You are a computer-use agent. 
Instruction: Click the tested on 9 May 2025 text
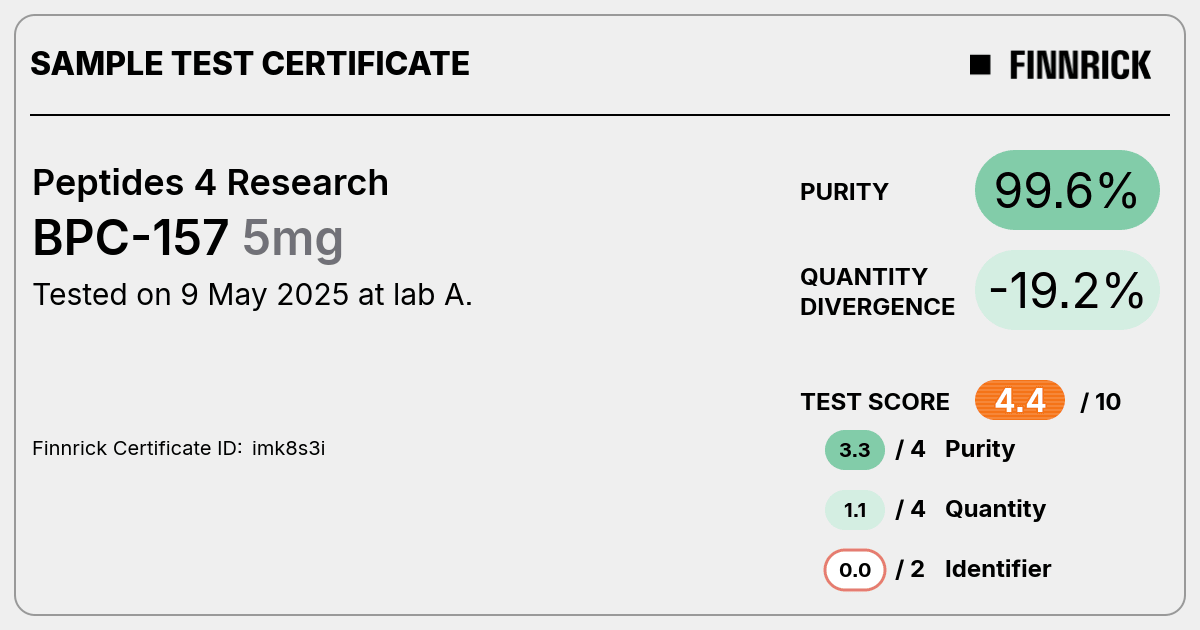[253, 295]
